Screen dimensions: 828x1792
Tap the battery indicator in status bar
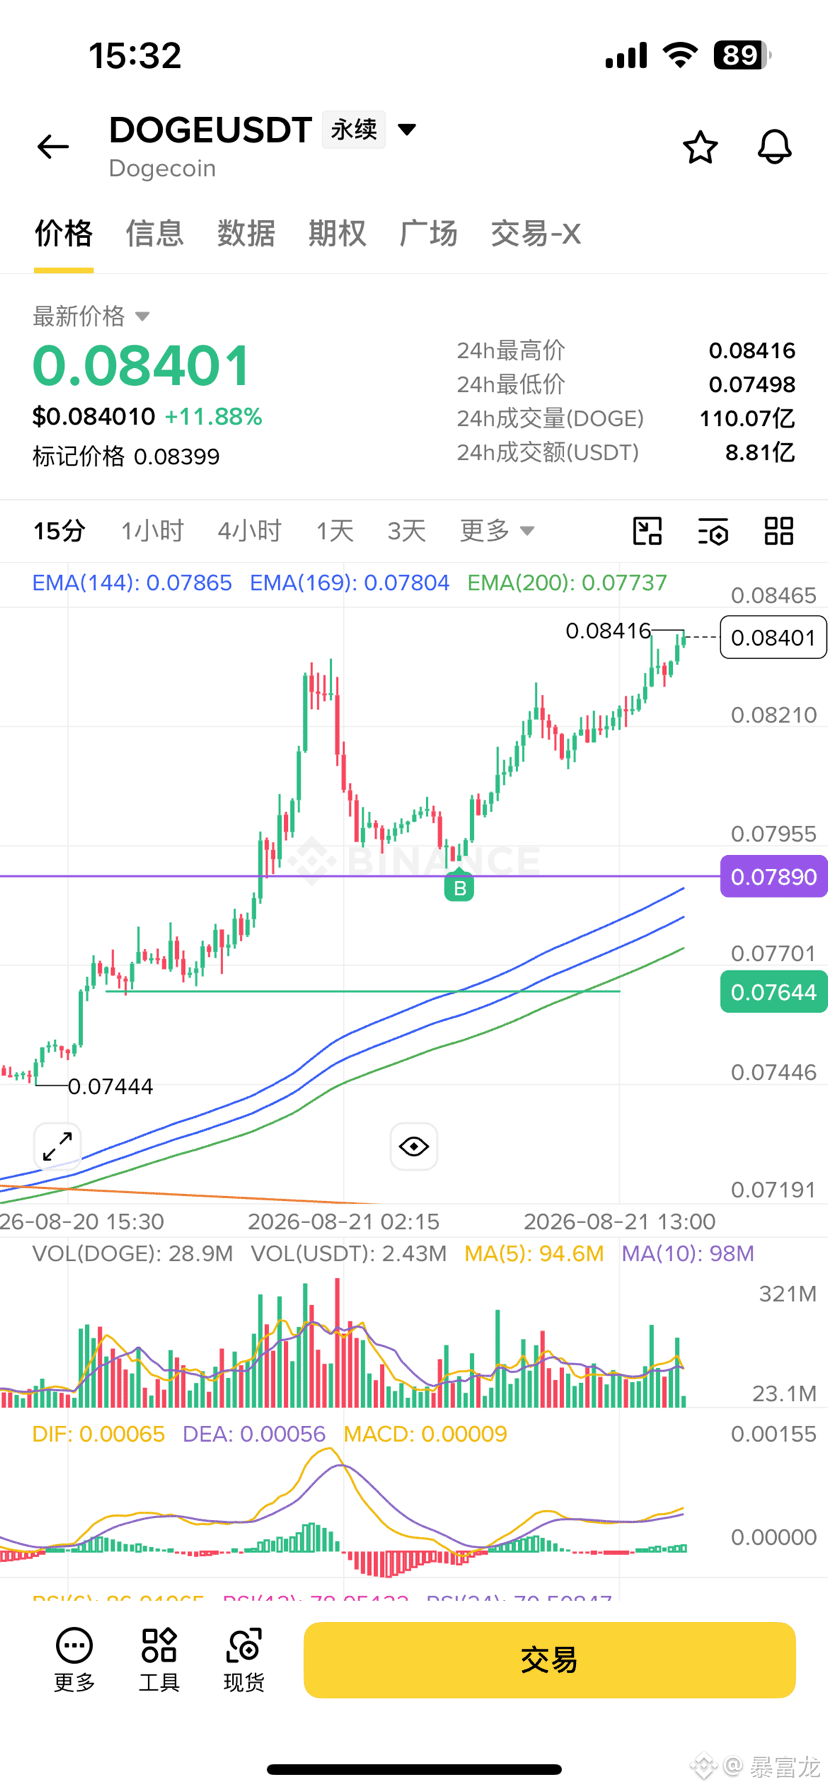tap(742, 55)
